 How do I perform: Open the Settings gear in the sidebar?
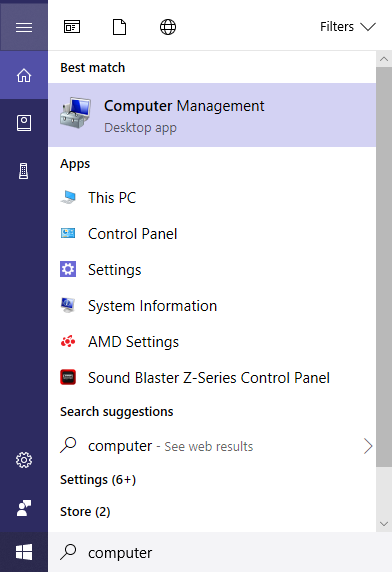(24, 460)
